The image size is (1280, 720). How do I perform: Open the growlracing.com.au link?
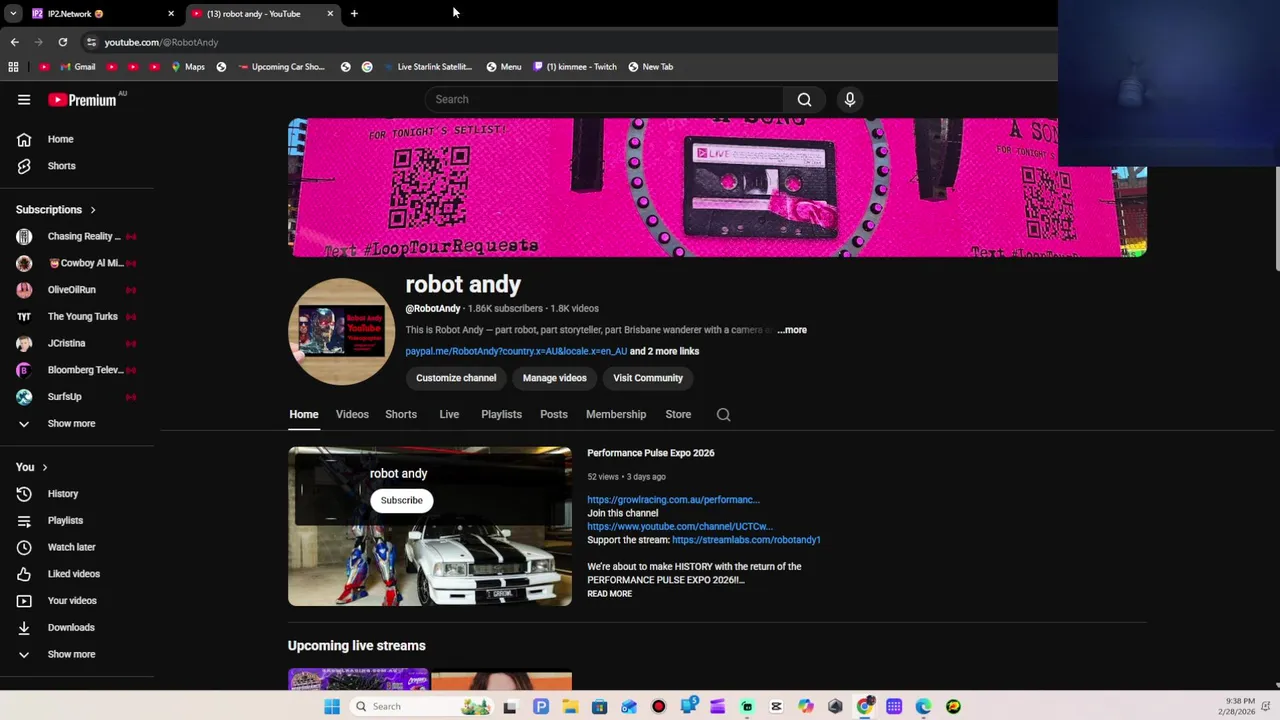coord(673,500)
